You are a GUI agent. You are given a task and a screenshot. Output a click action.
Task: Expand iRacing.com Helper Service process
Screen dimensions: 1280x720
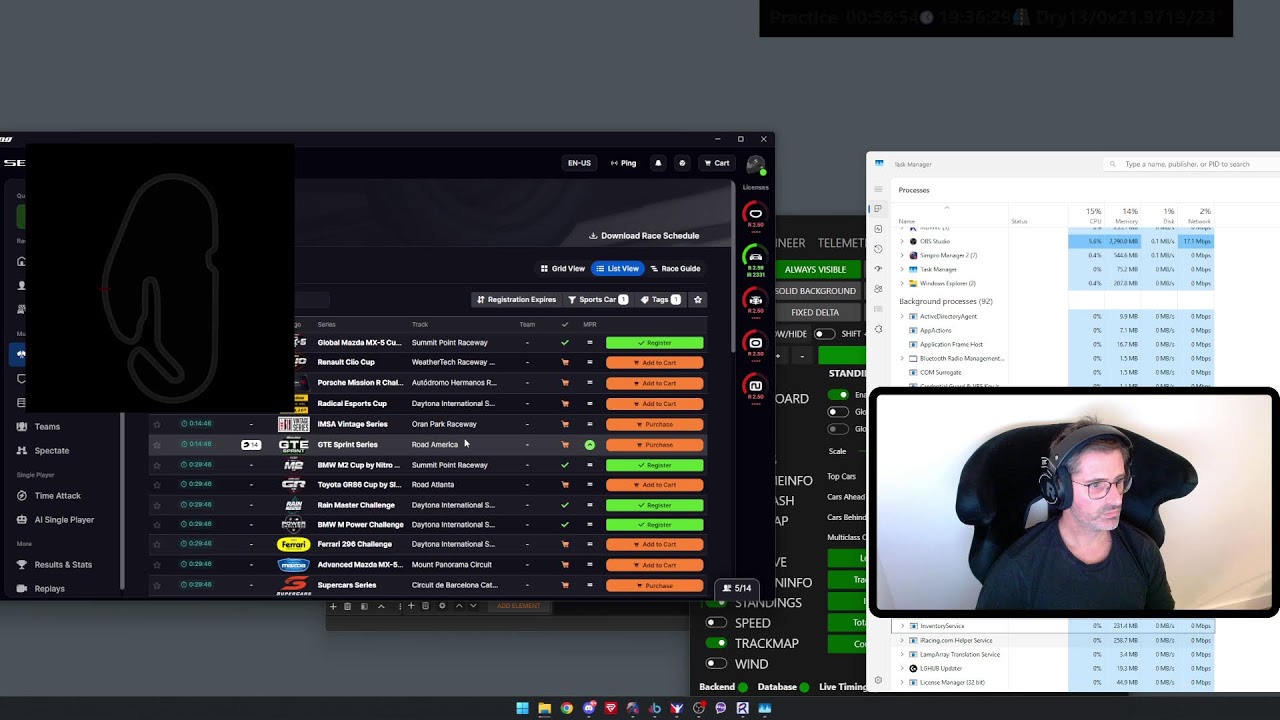coord(902,640)
